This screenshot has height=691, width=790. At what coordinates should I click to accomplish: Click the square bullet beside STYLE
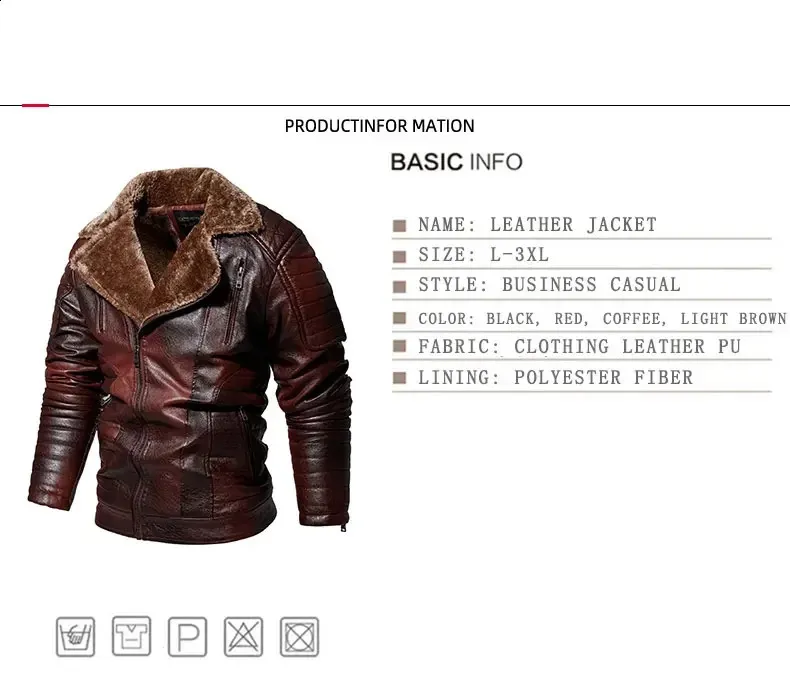[400, 287]
